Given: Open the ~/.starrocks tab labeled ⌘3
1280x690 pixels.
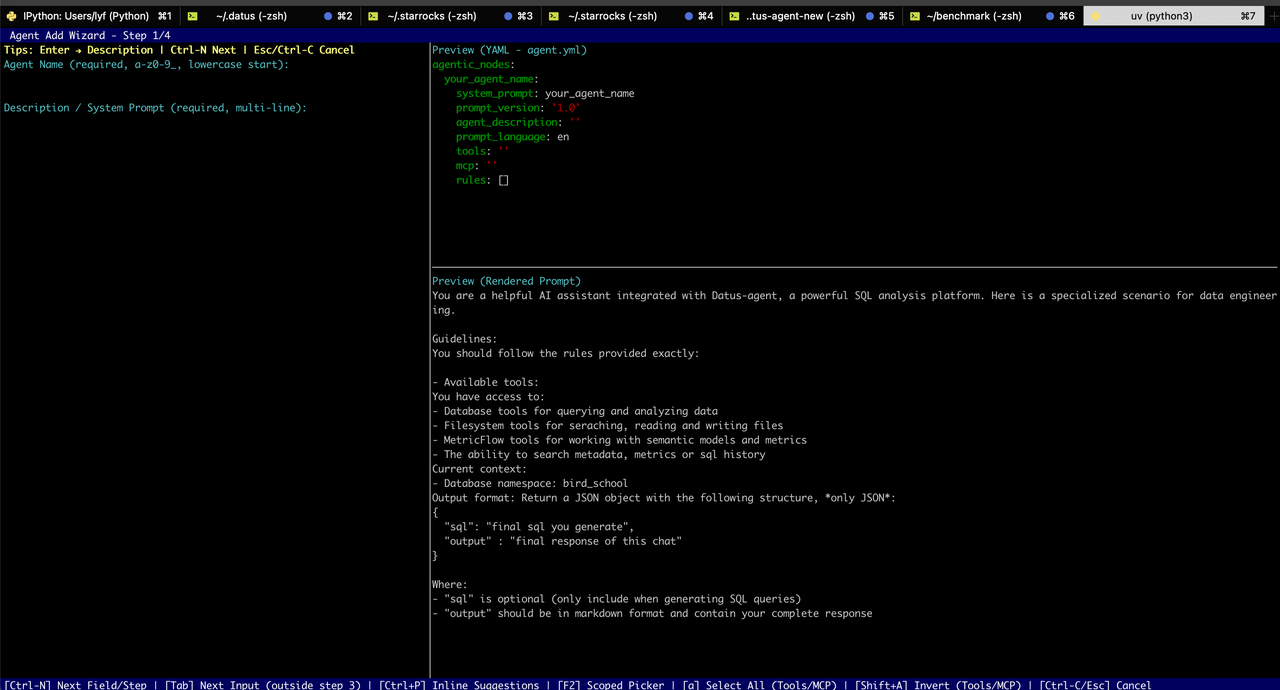Looking at the screenshot, I should [431, 16].
